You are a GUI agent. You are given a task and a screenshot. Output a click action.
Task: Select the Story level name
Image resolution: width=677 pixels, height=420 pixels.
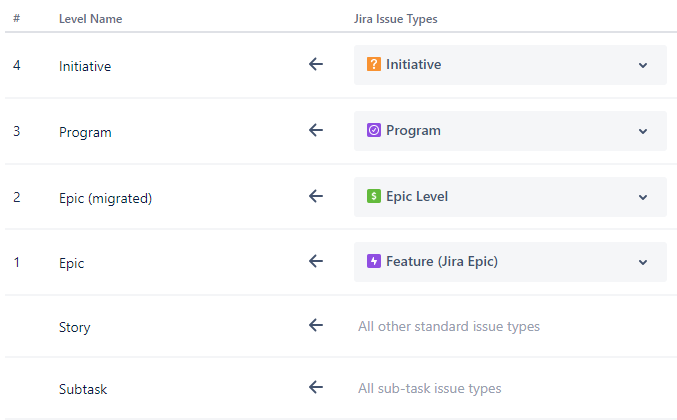pos(74,327)
